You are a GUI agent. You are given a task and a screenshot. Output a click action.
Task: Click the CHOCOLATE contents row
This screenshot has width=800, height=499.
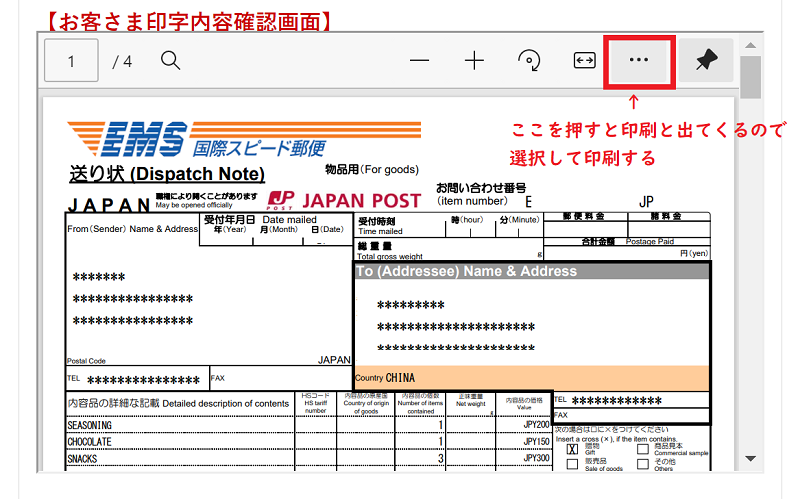click(x=308, y=441)
